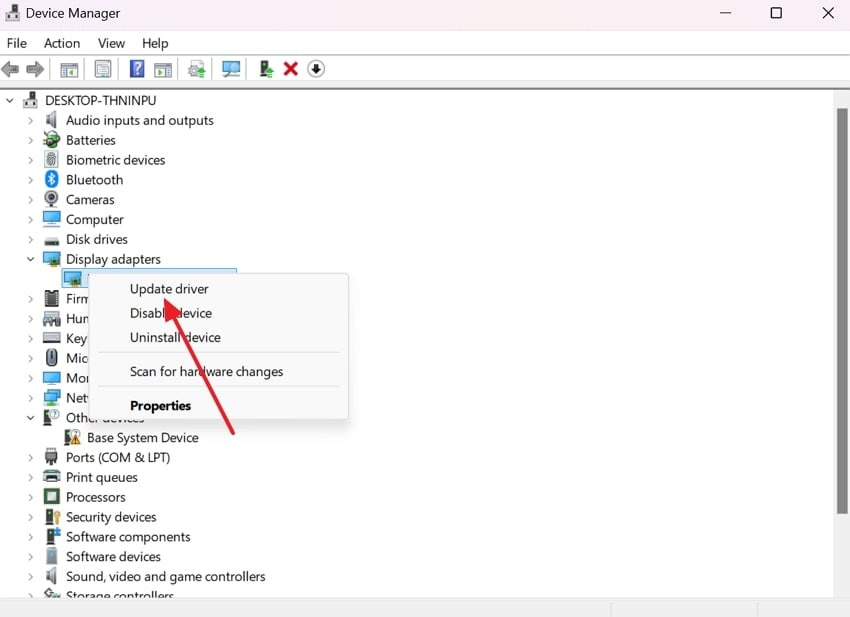The image size is (850, 617).
Task: Click the Processors chip icon
Action: tap(51, 497)
